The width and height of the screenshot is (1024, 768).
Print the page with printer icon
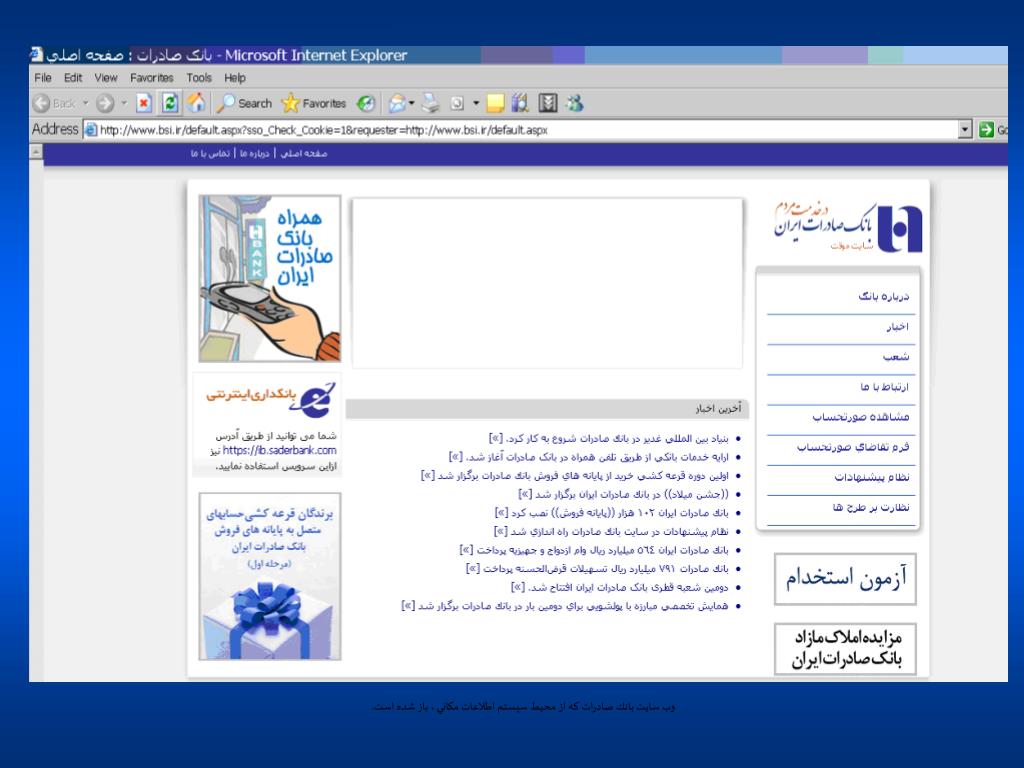pos(430,103)
